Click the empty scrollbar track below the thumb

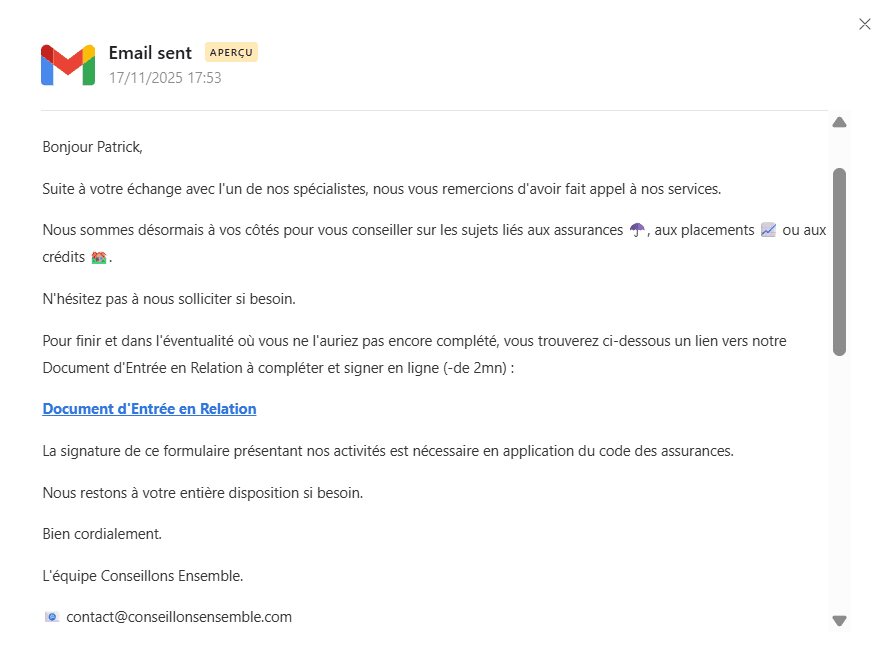[x=840, y=480]
